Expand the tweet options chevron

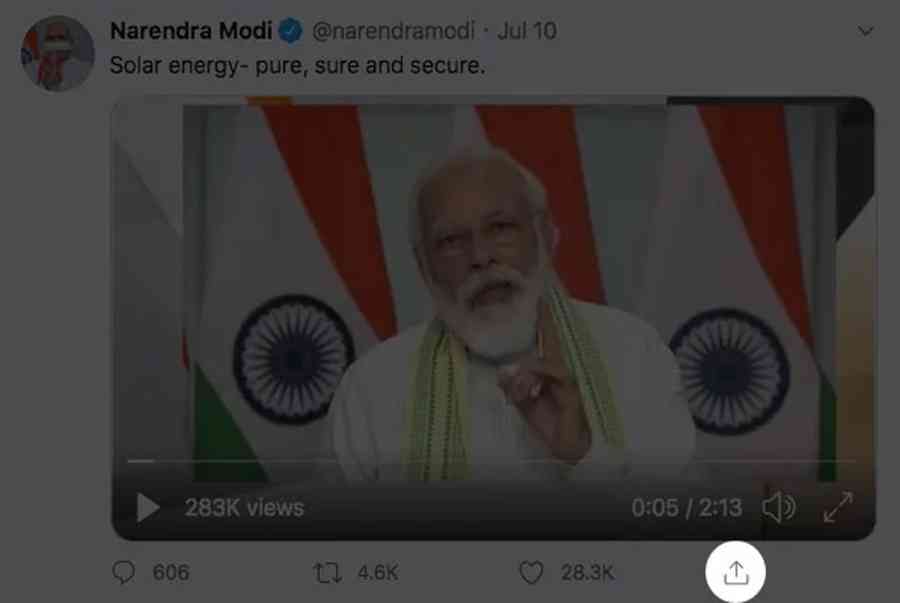[x=866, y=32]
